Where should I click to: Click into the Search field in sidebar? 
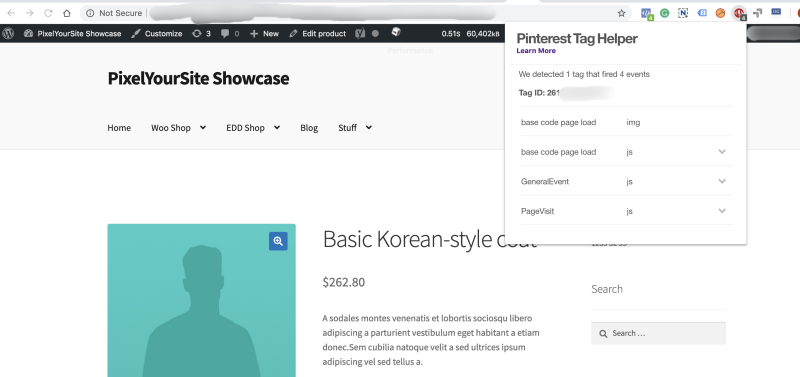[658, 333]
